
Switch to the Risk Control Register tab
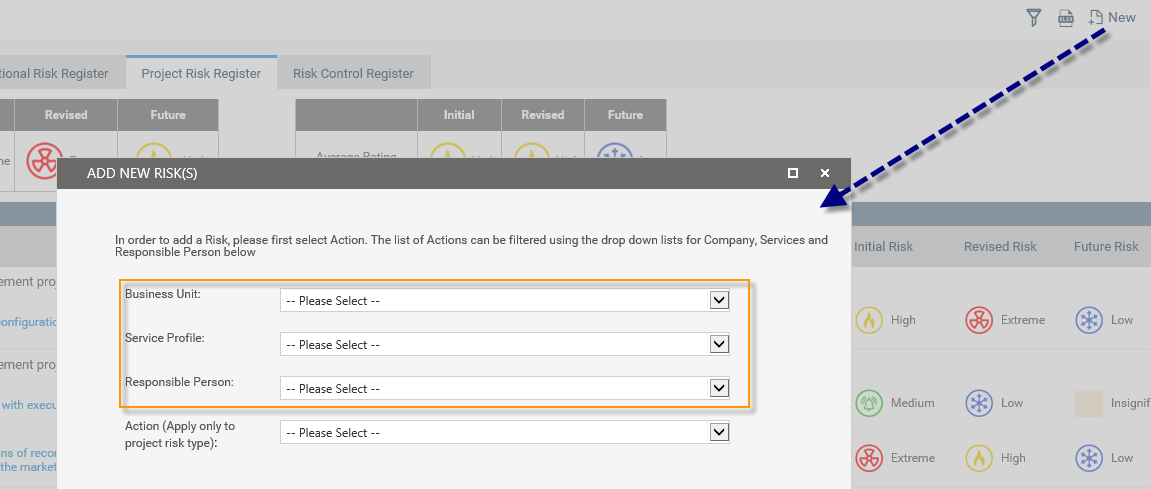(353, 73)
